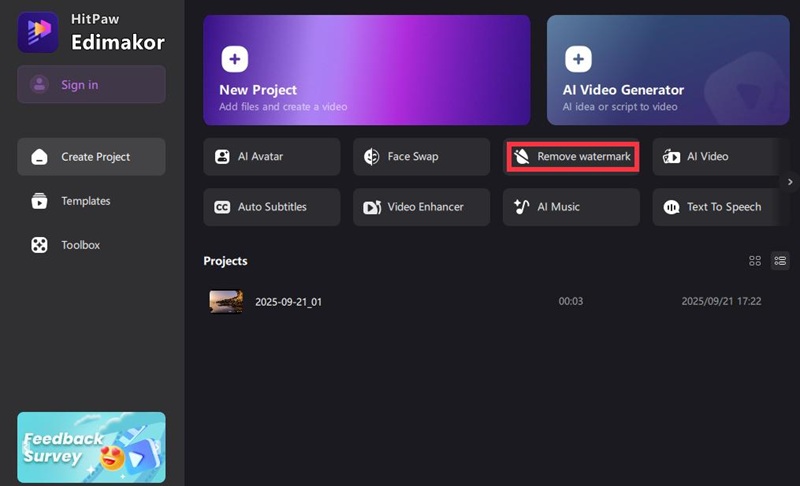800x486 pixels.
Task: Start a New Project card
Action: pyautogui.click(x=367, y=70)
